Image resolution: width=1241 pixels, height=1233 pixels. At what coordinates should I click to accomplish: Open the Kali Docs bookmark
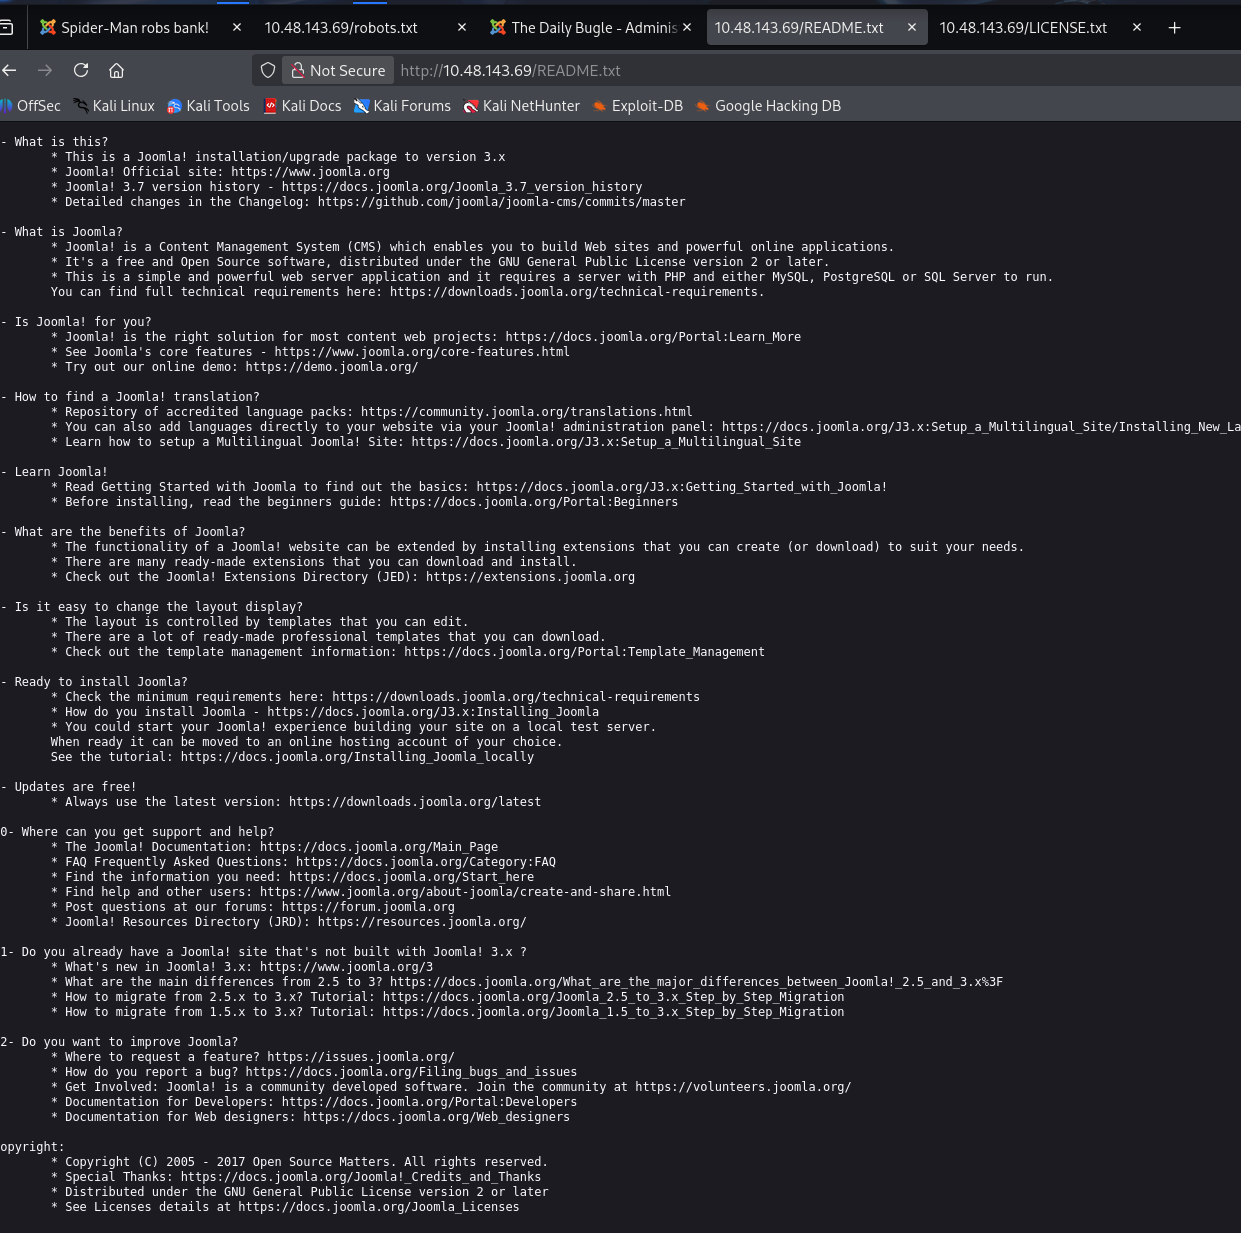pyautogui.click(x=302, y=106)
